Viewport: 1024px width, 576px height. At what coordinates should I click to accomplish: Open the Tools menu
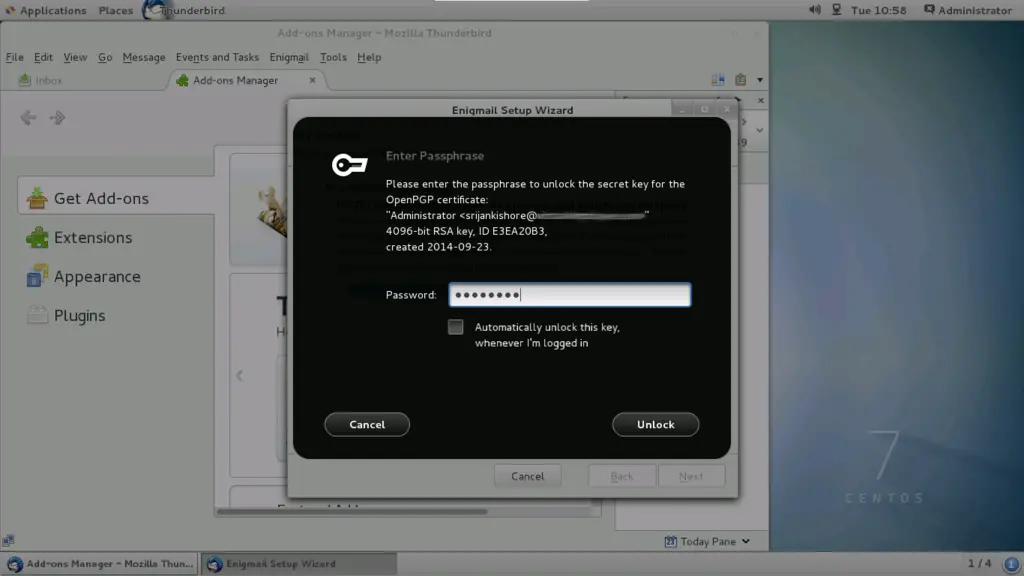tap(333, 57)
